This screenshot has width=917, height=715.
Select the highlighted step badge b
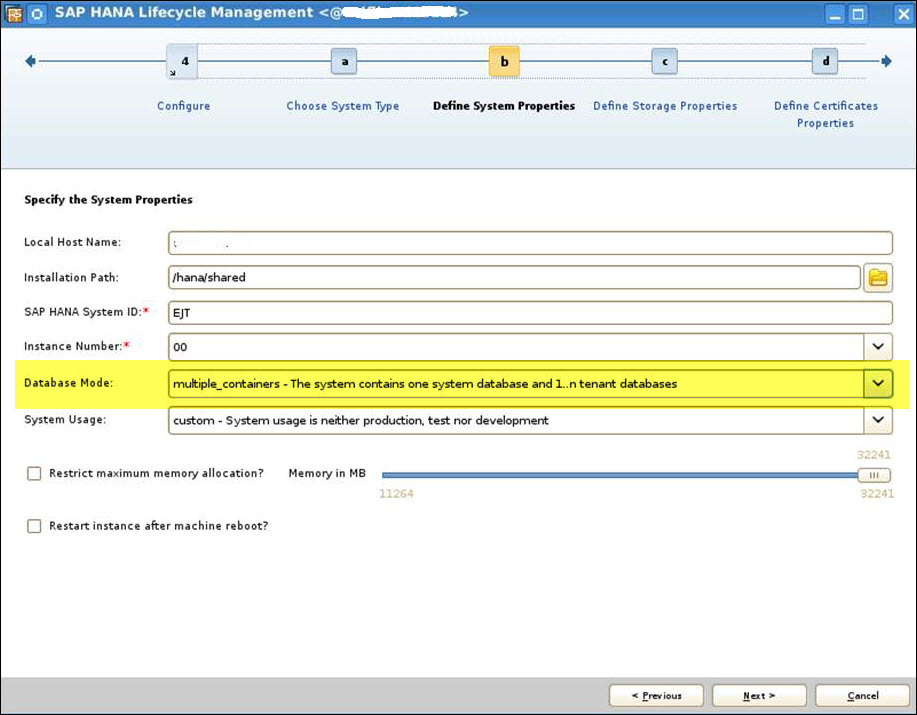pyautogui.click(x=504, y=61)
